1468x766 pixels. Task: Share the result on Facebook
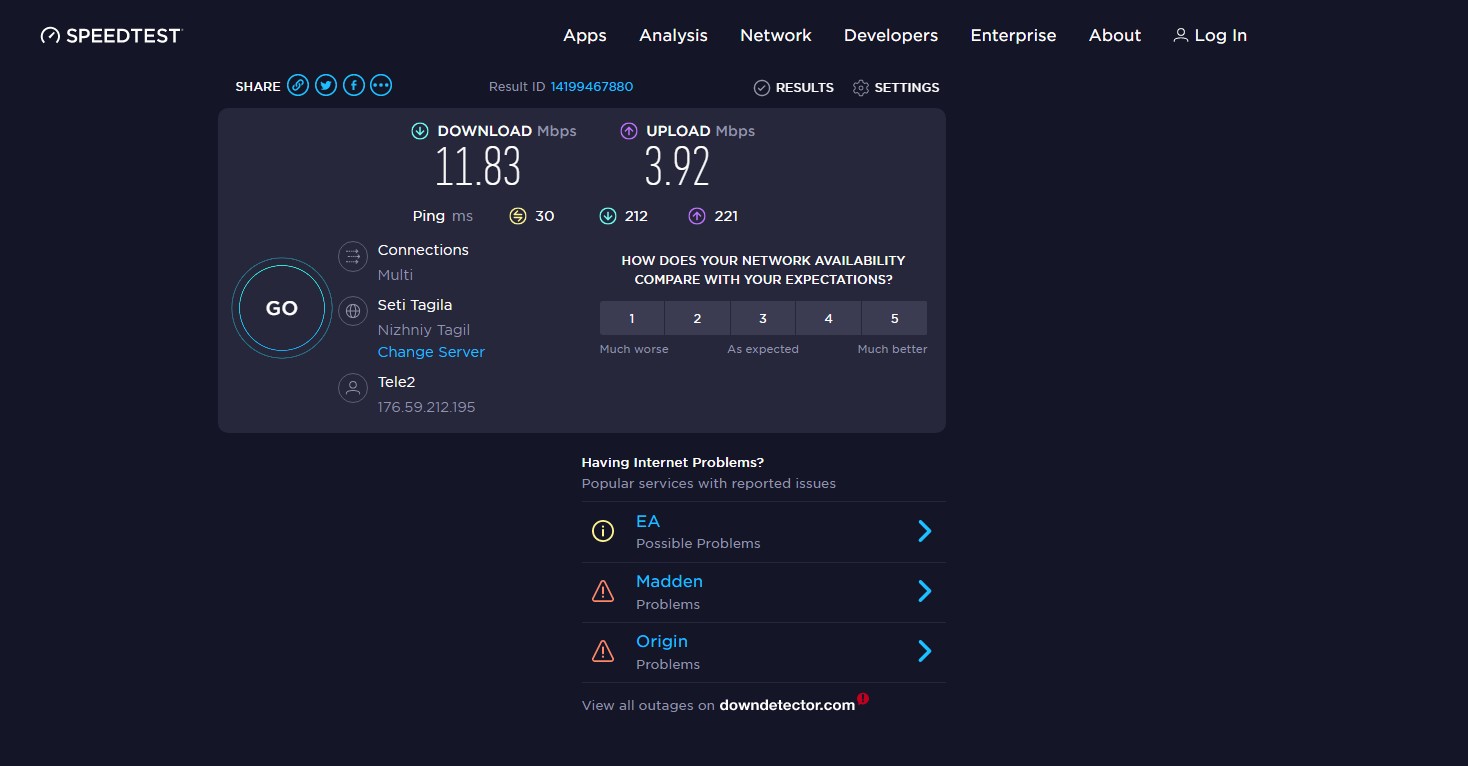(x=354, y=86)
